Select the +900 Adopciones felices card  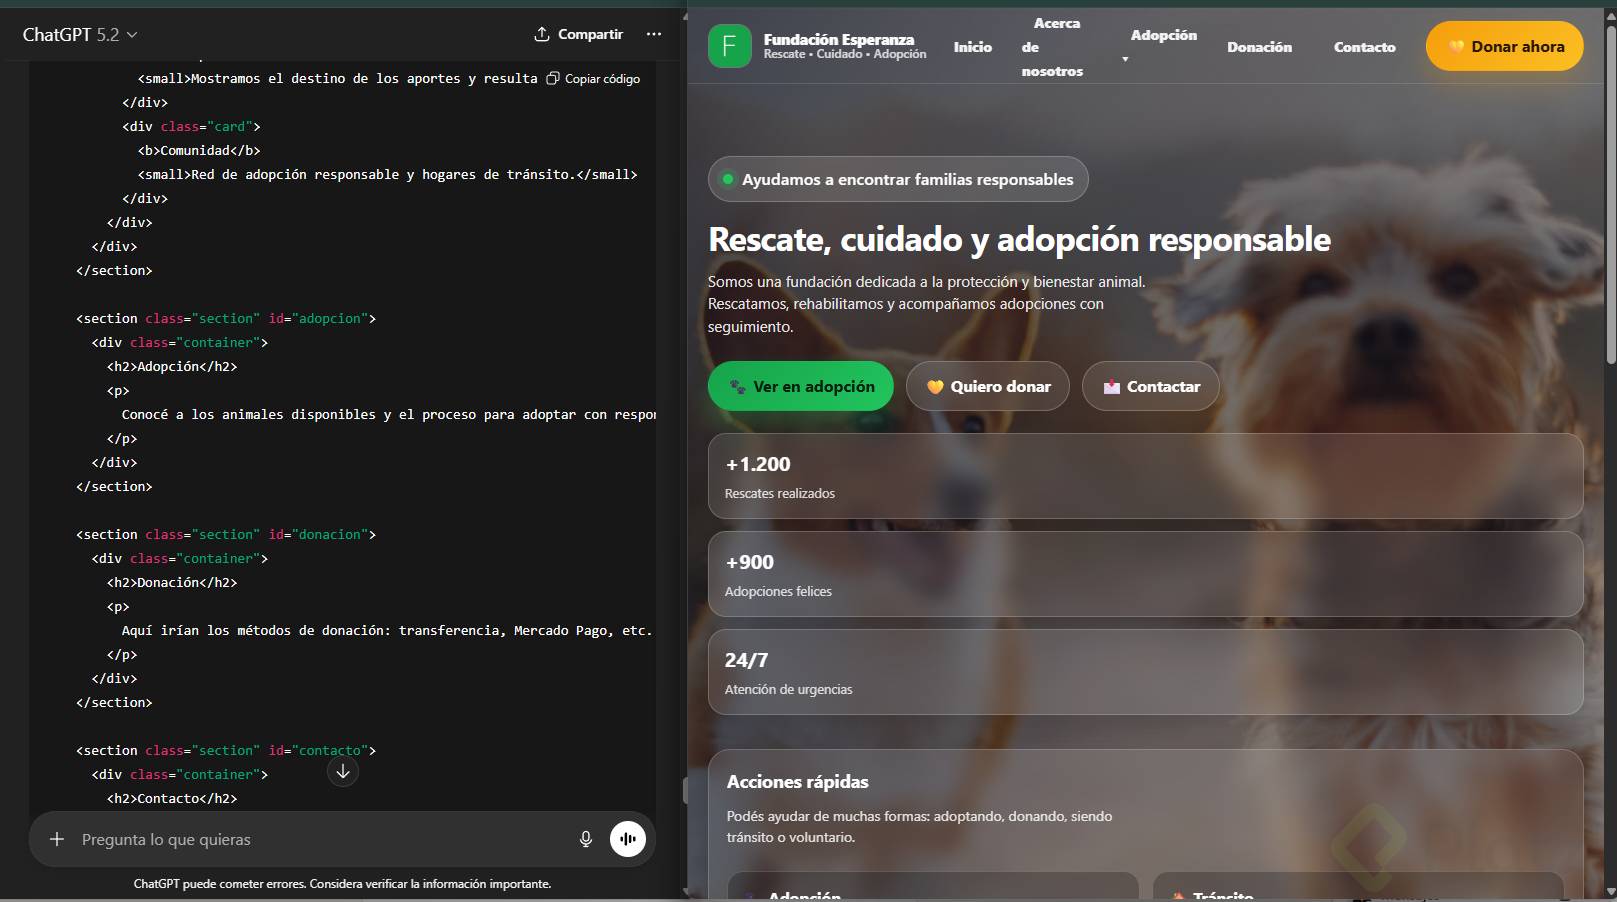click(1145, 574)
